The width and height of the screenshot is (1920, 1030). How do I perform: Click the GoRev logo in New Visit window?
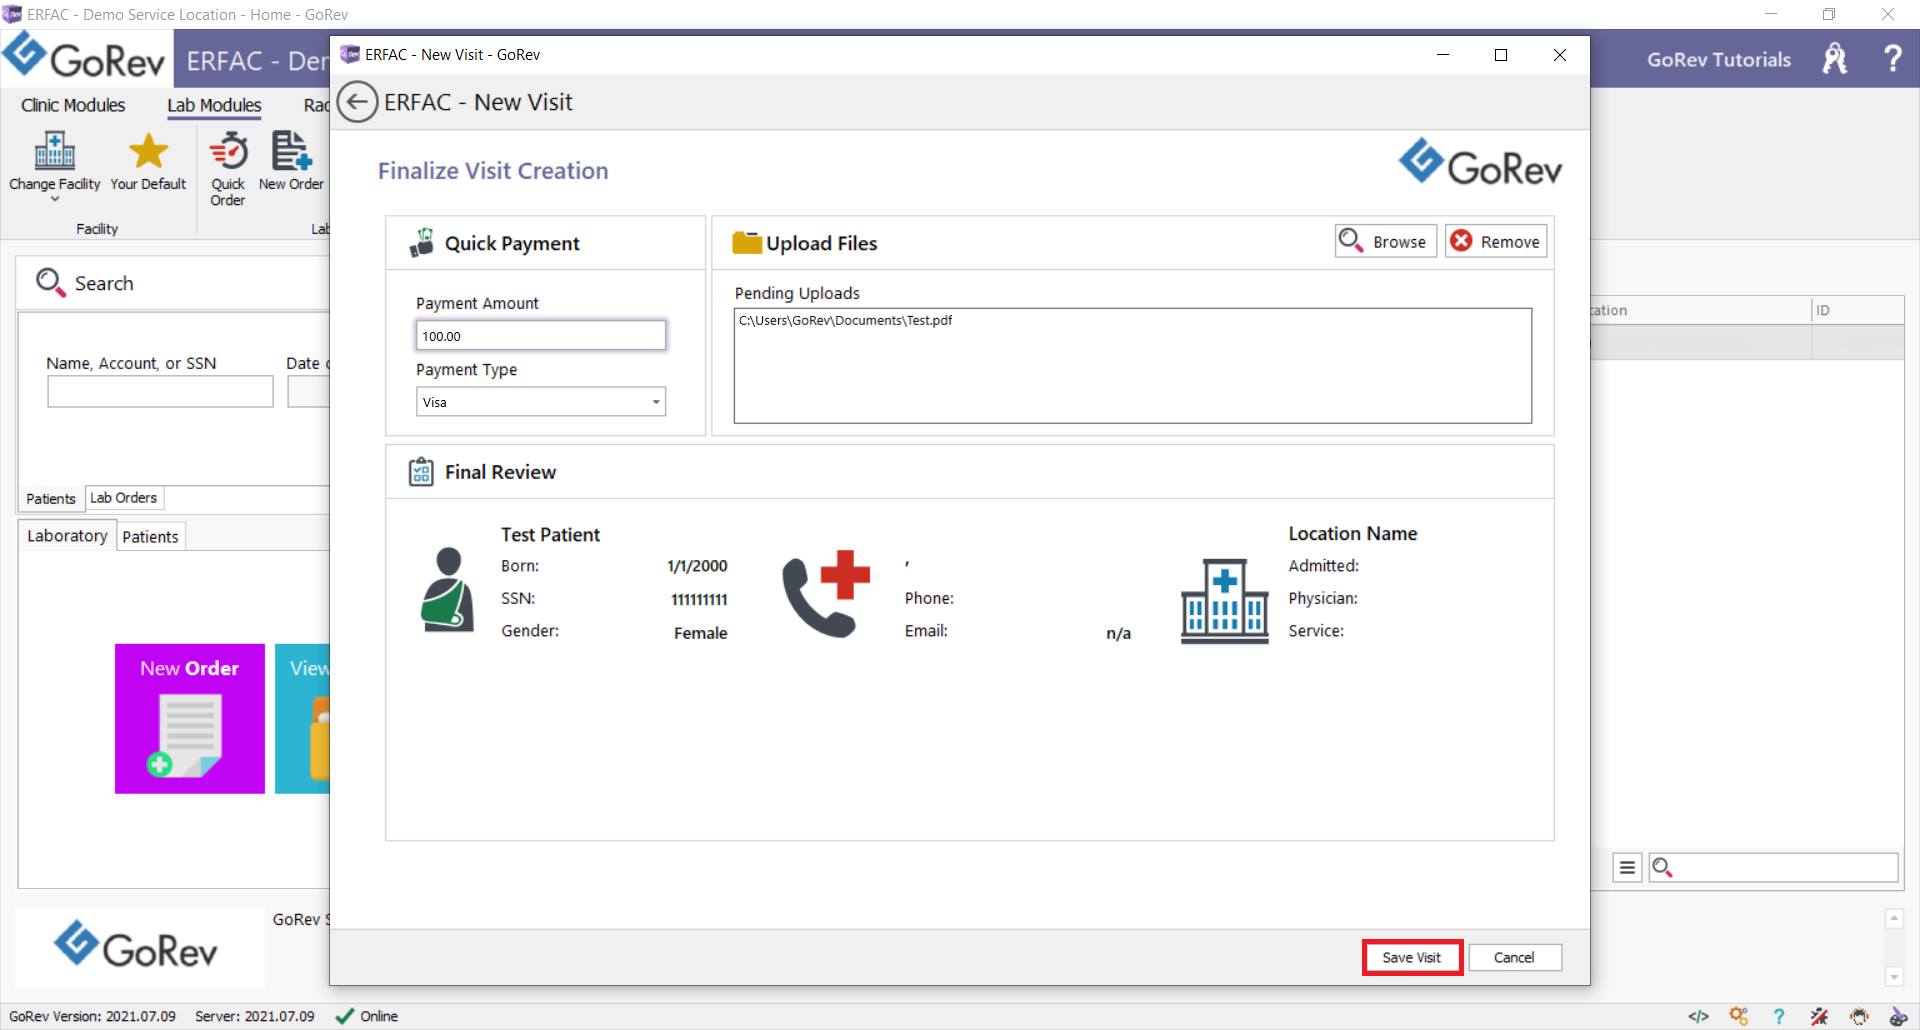pos(1480,164)
